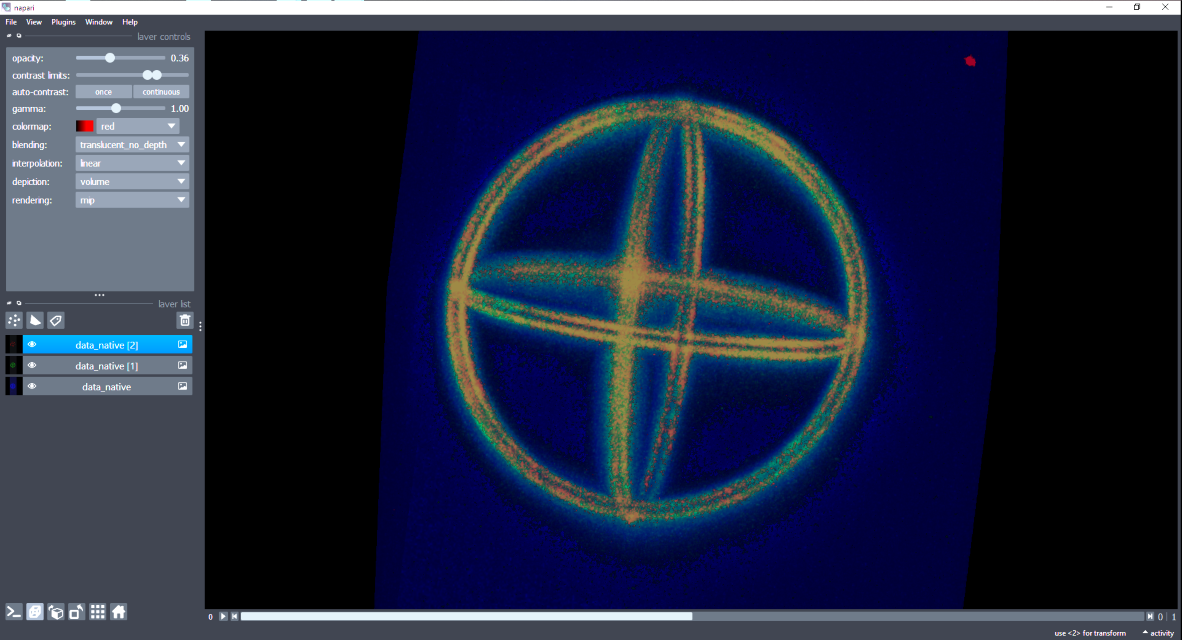Select the roll dimensions cube icon
The image size is (1182, 640).
[x=56, y=611]
